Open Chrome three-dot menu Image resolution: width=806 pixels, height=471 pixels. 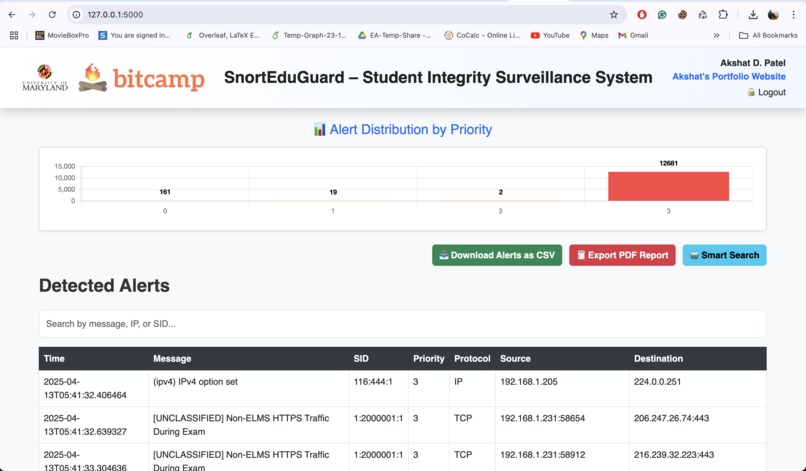coord(793,14)
